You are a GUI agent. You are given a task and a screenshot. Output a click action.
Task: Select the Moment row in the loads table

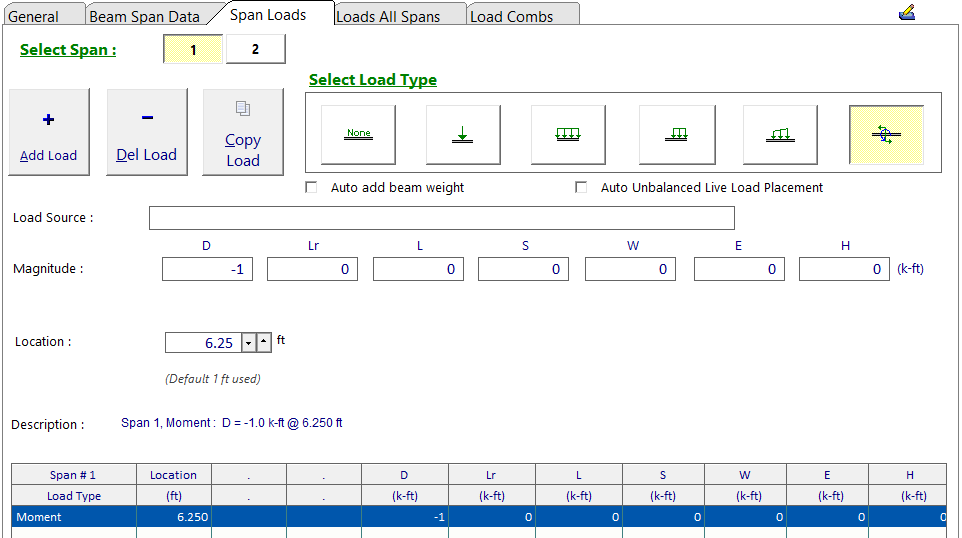[479, 517]
